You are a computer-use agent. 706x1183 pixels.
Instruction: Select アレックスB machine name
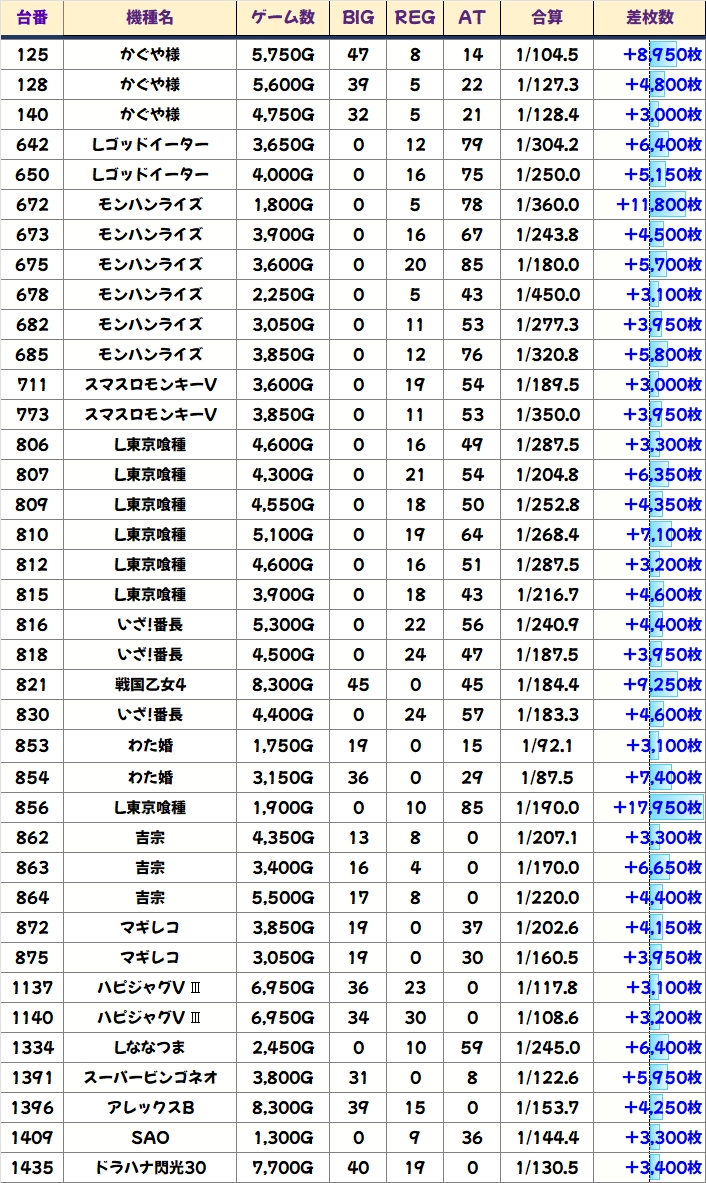(150, 1108)
